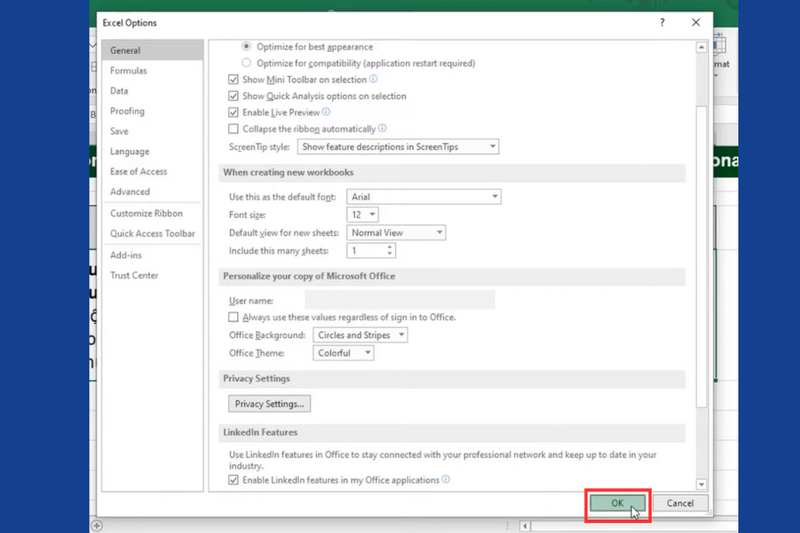
Task: Uncheck Enable Live Preview checkbox
Action: (x=233, y=112)
